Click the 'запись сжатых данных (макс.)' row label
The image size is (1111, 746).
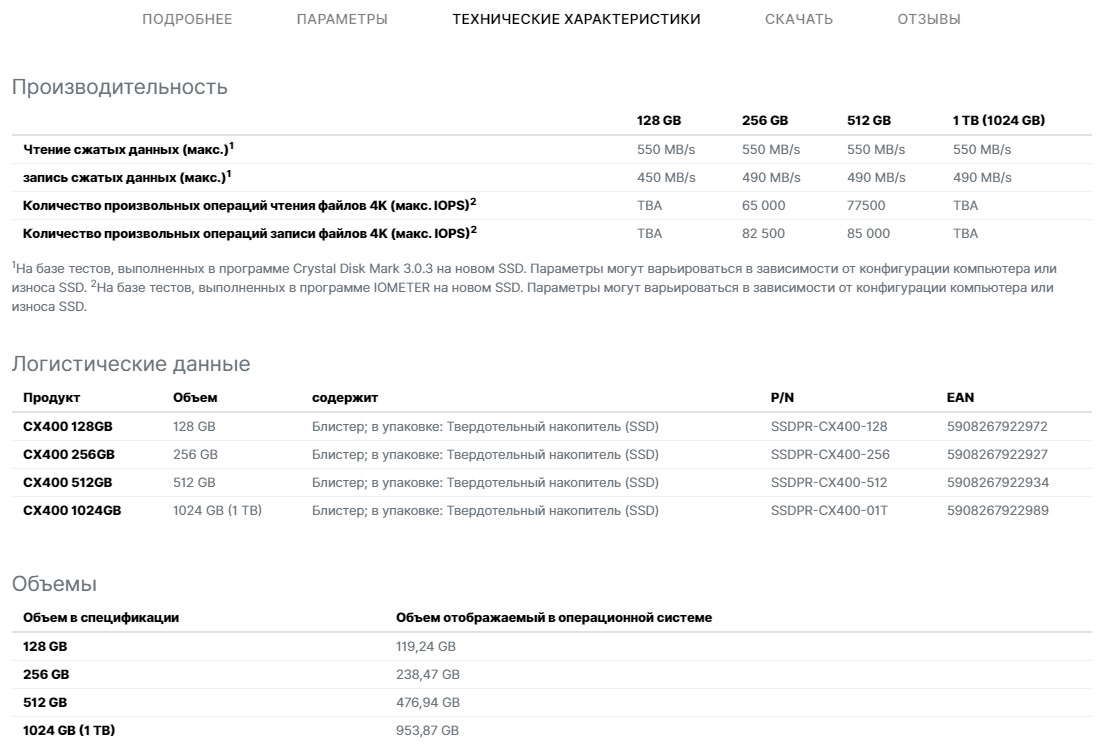127,177
